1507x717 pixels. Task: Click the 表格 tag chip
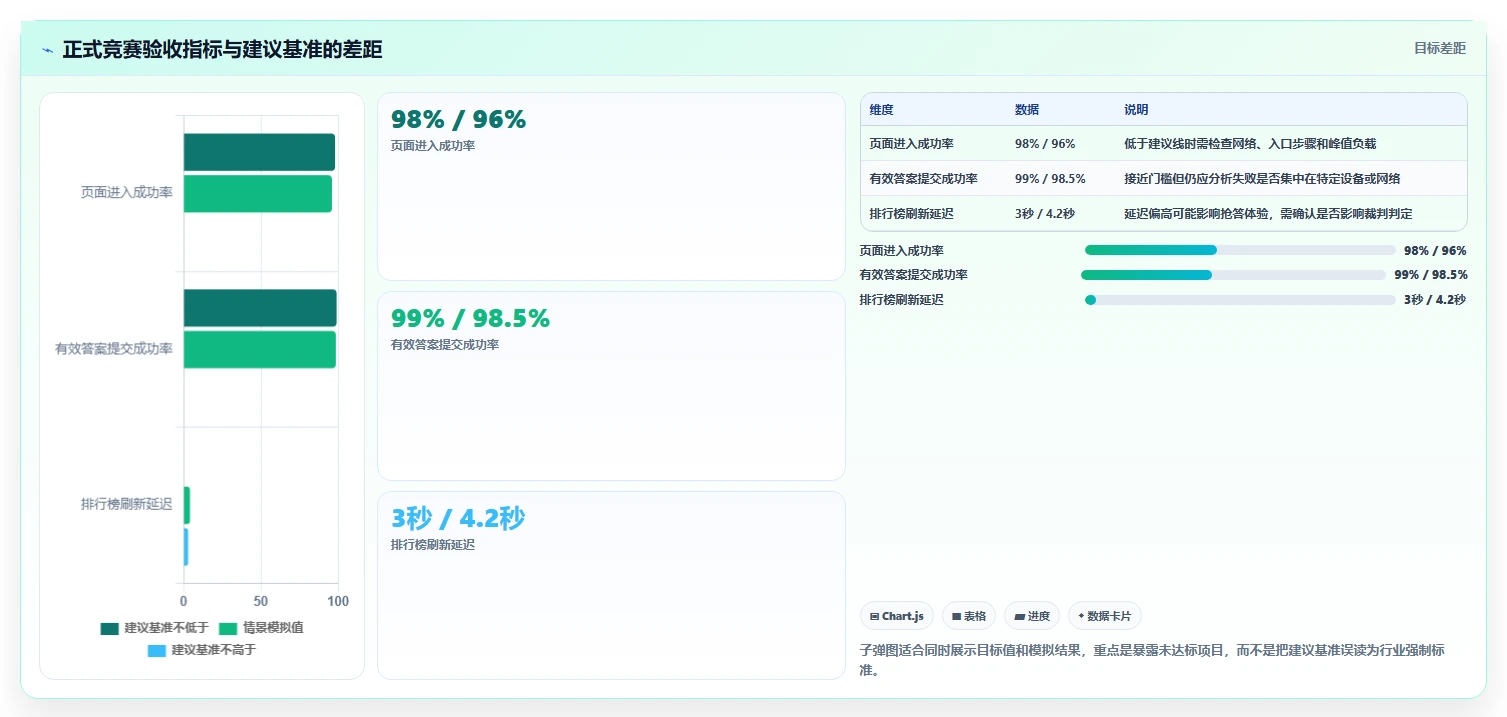coord(969,616)
